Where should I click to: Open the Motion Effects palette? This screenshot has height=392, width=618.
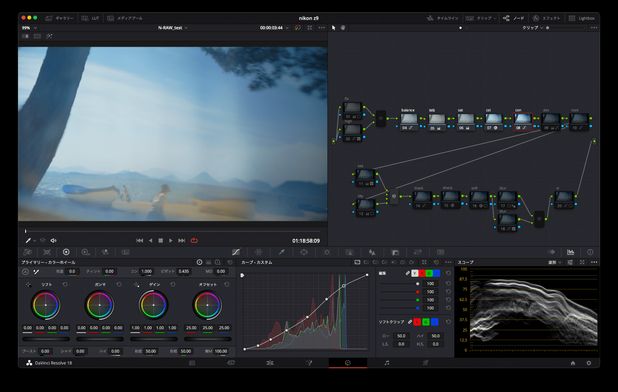click(x=125, y=252)
